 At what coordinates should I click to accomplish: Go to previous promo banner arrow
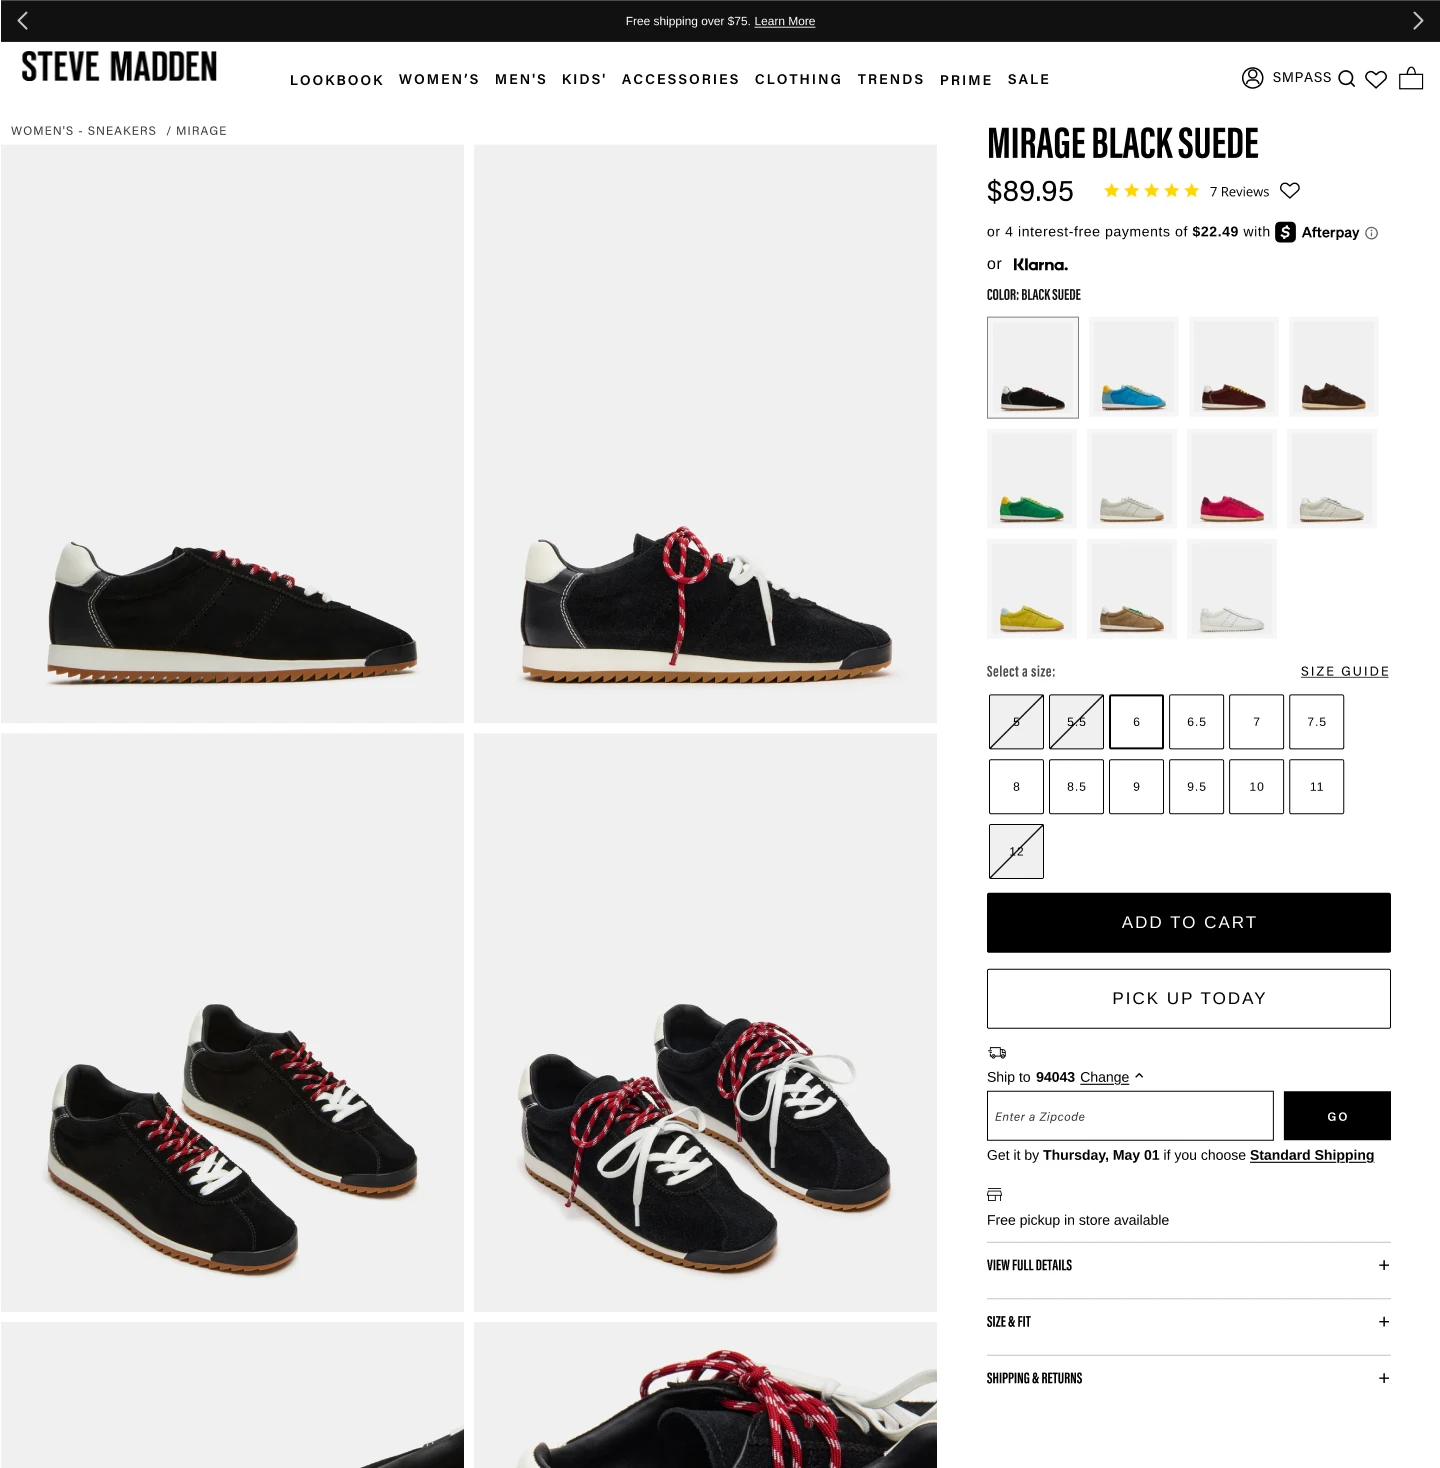tap(23, 21)
